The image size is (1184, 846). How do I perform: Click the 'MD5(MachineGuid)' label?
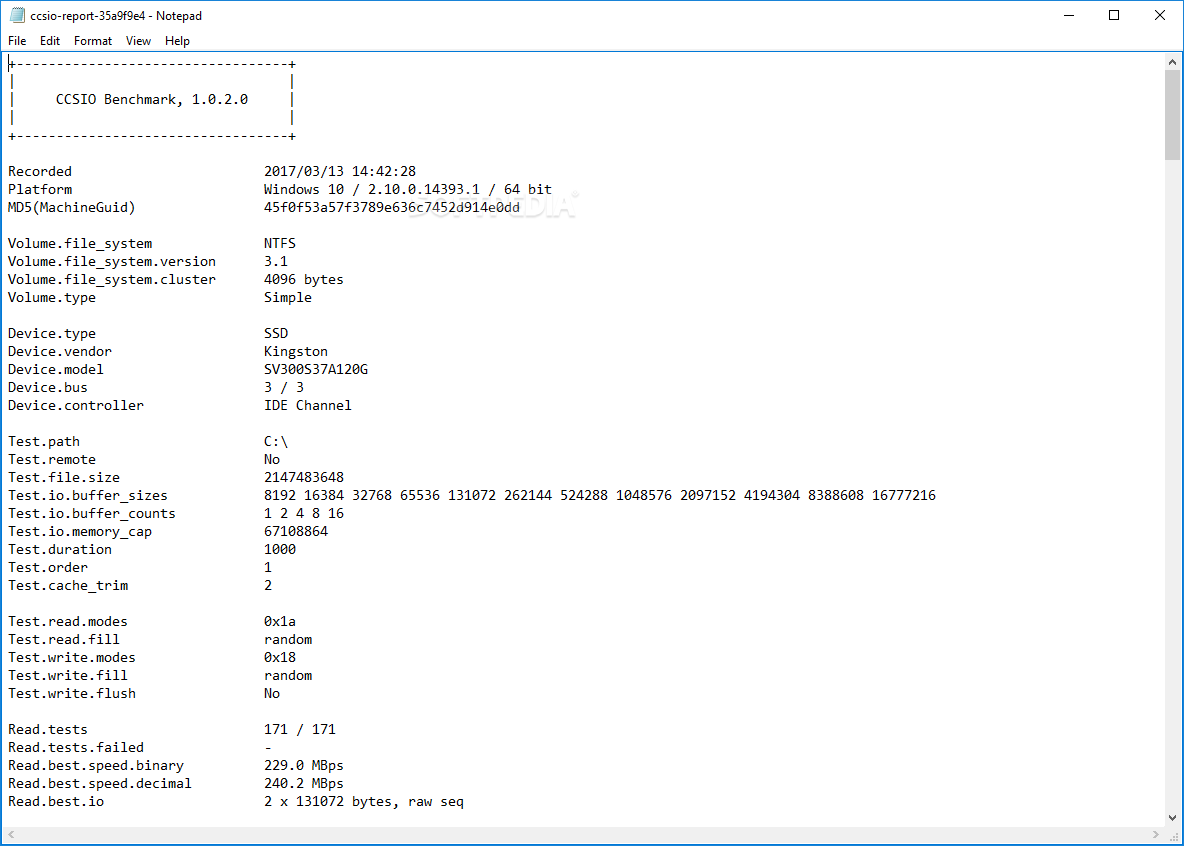tap(72, 208)
